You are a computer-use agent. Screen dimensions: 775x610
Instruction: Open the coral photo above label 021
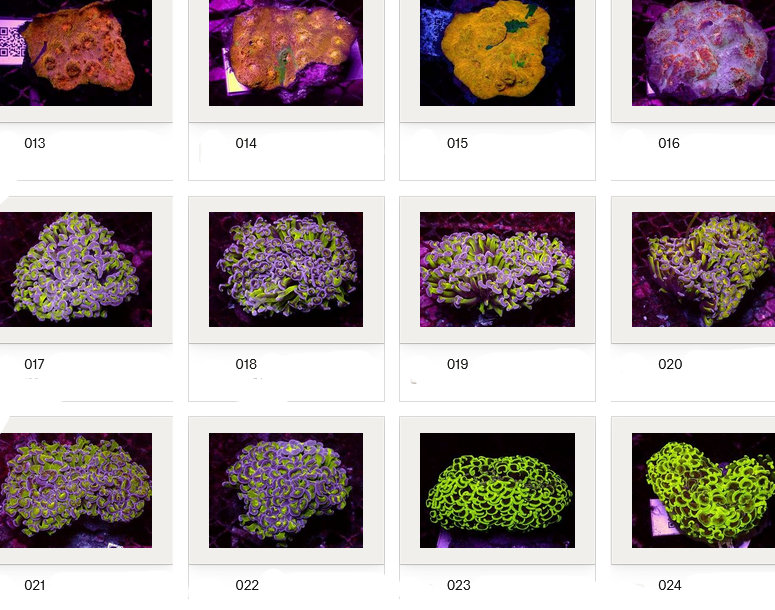[x=75, y=490]
